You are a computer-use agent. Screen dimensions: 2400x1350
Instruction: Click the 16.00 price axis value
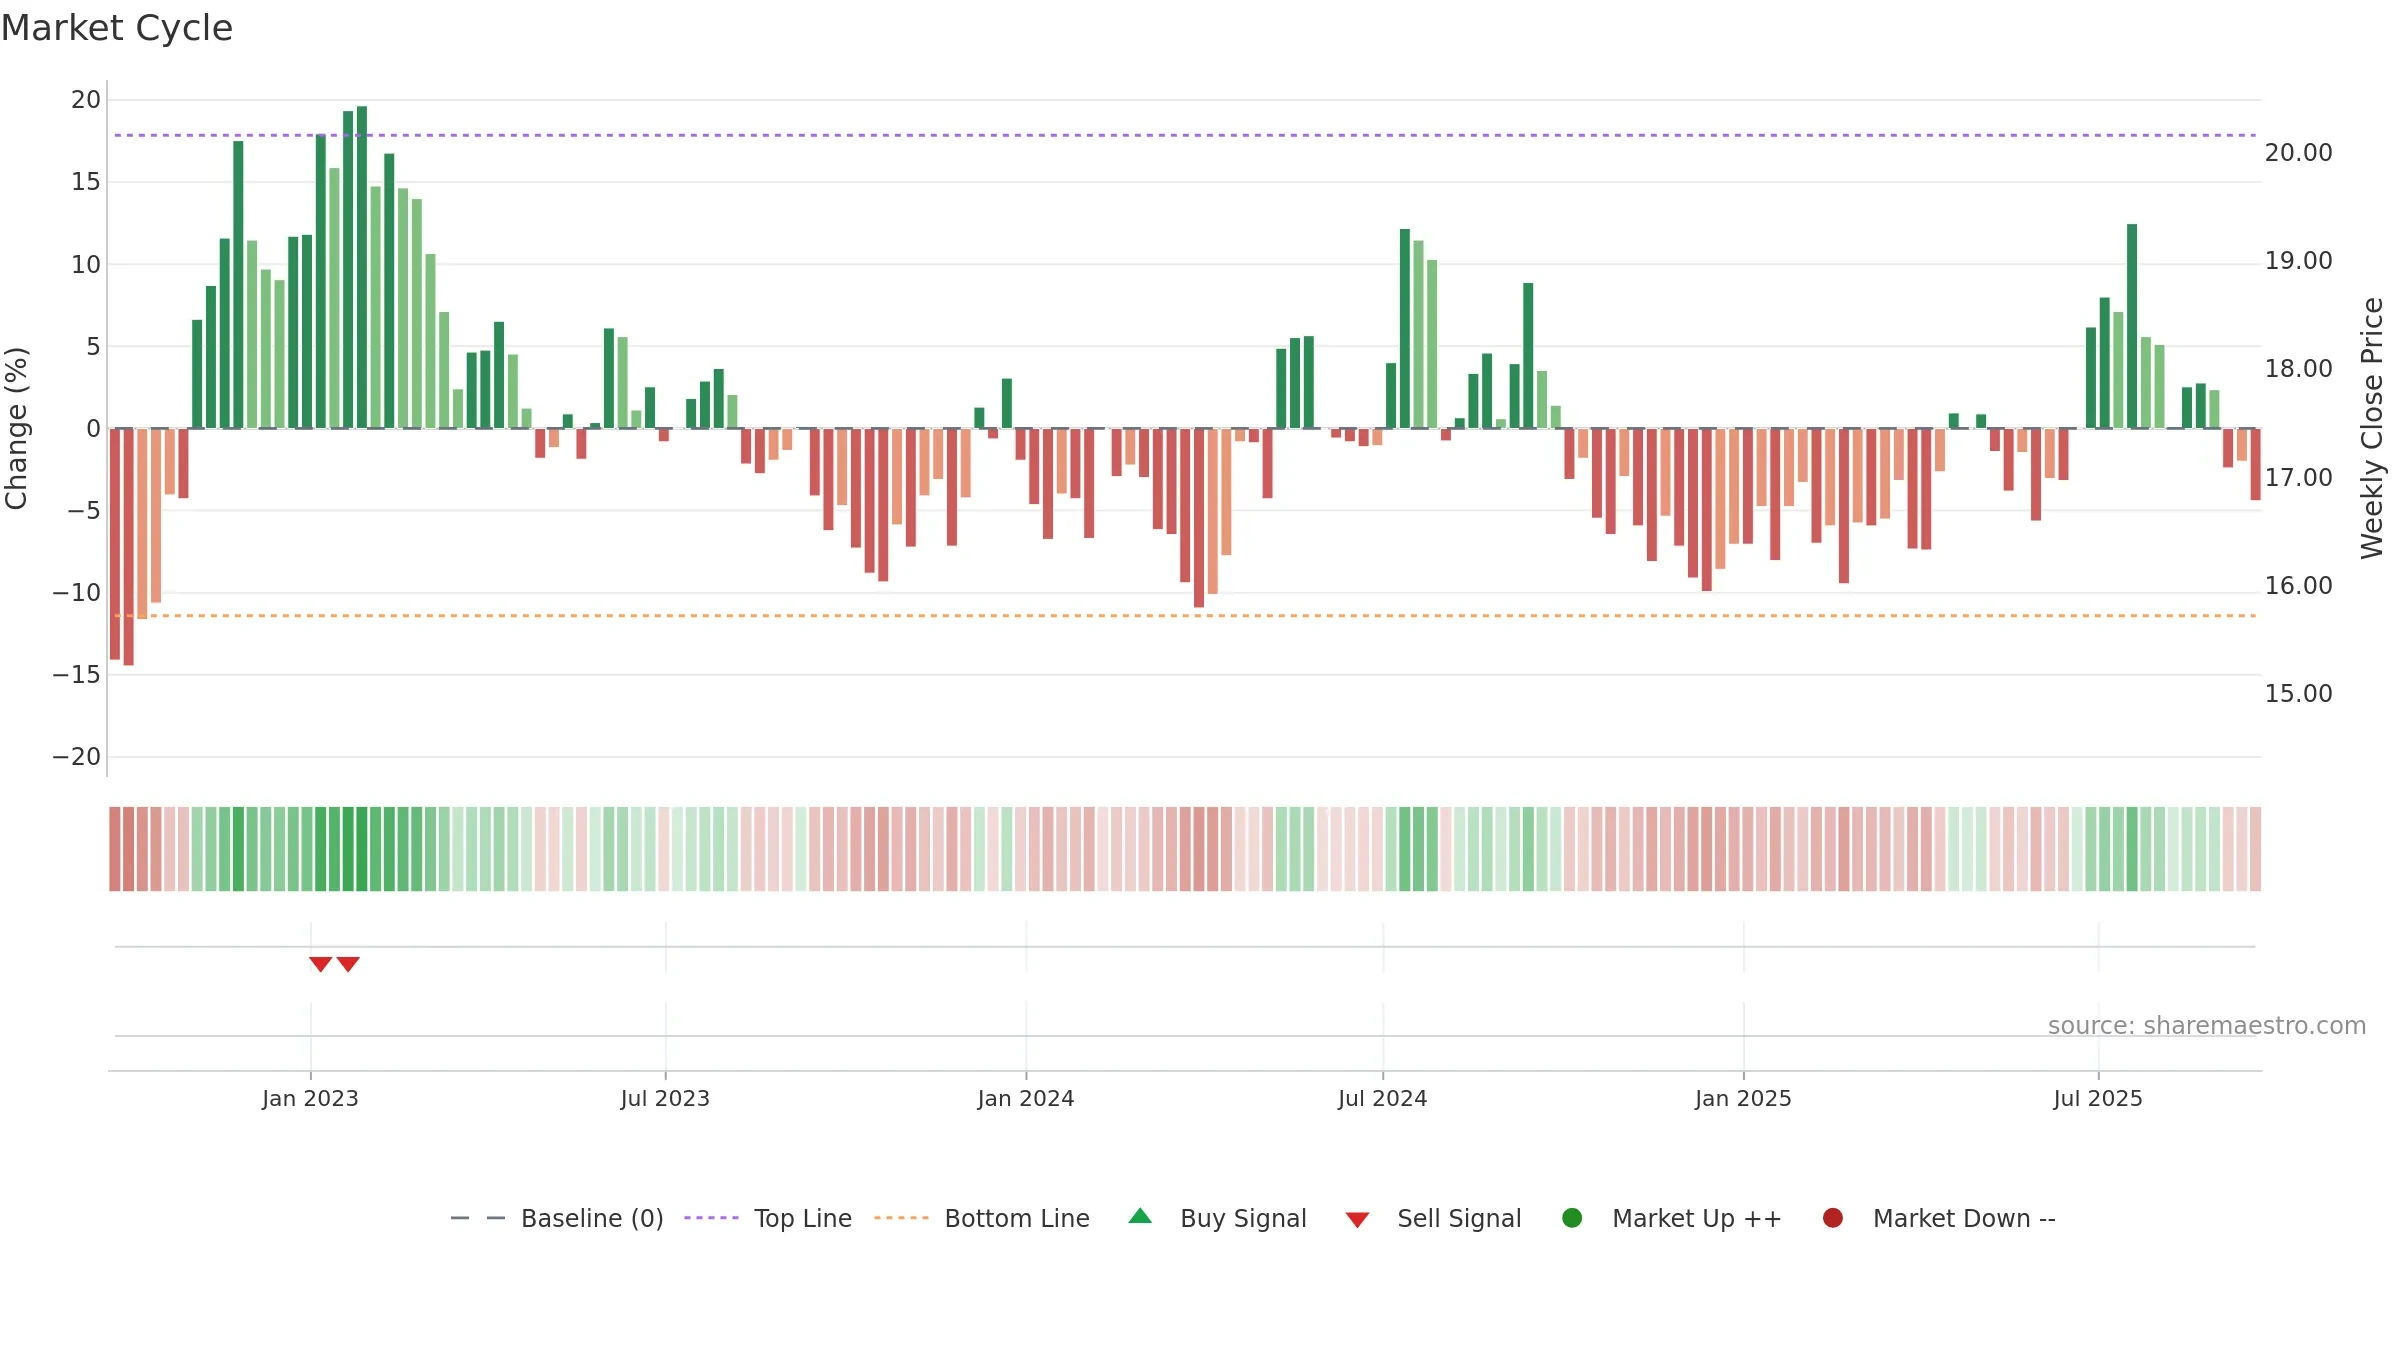(x=2298, y=586)
